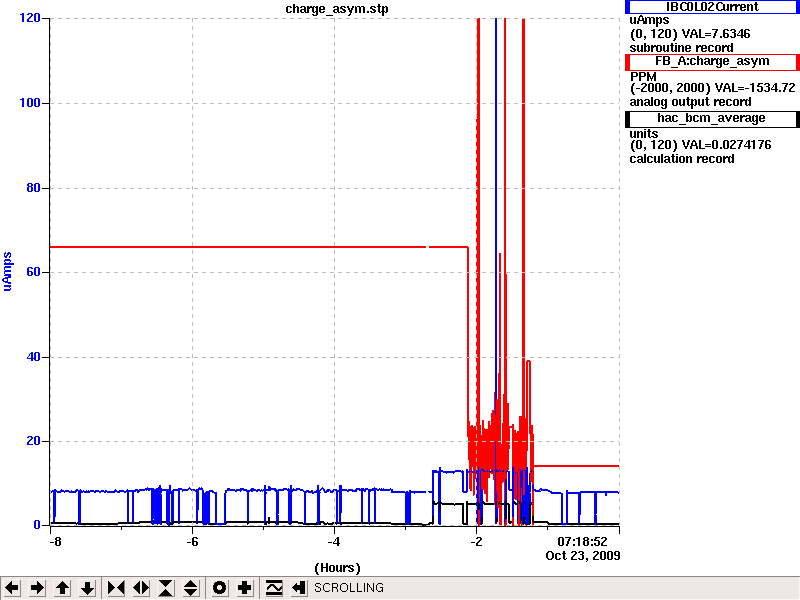Click the -4 tick label on x-axis
The height and width of the screenshot is (600, 800).
click(x=334, y=541)
